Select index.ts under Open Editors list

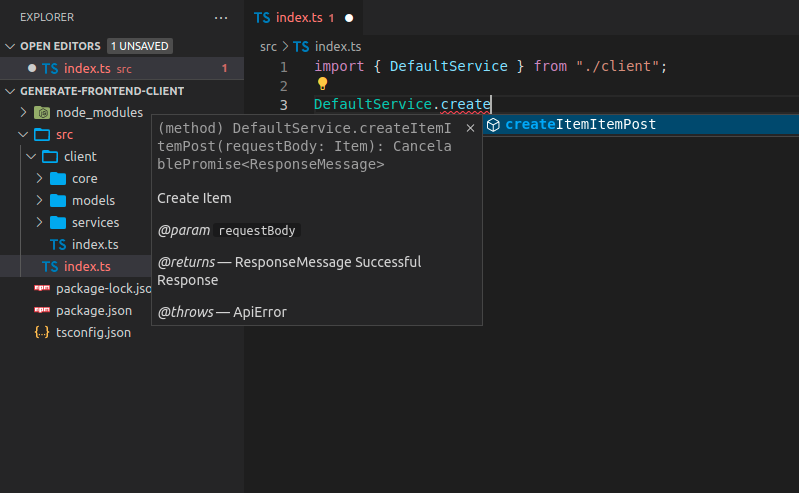[87, 68]
